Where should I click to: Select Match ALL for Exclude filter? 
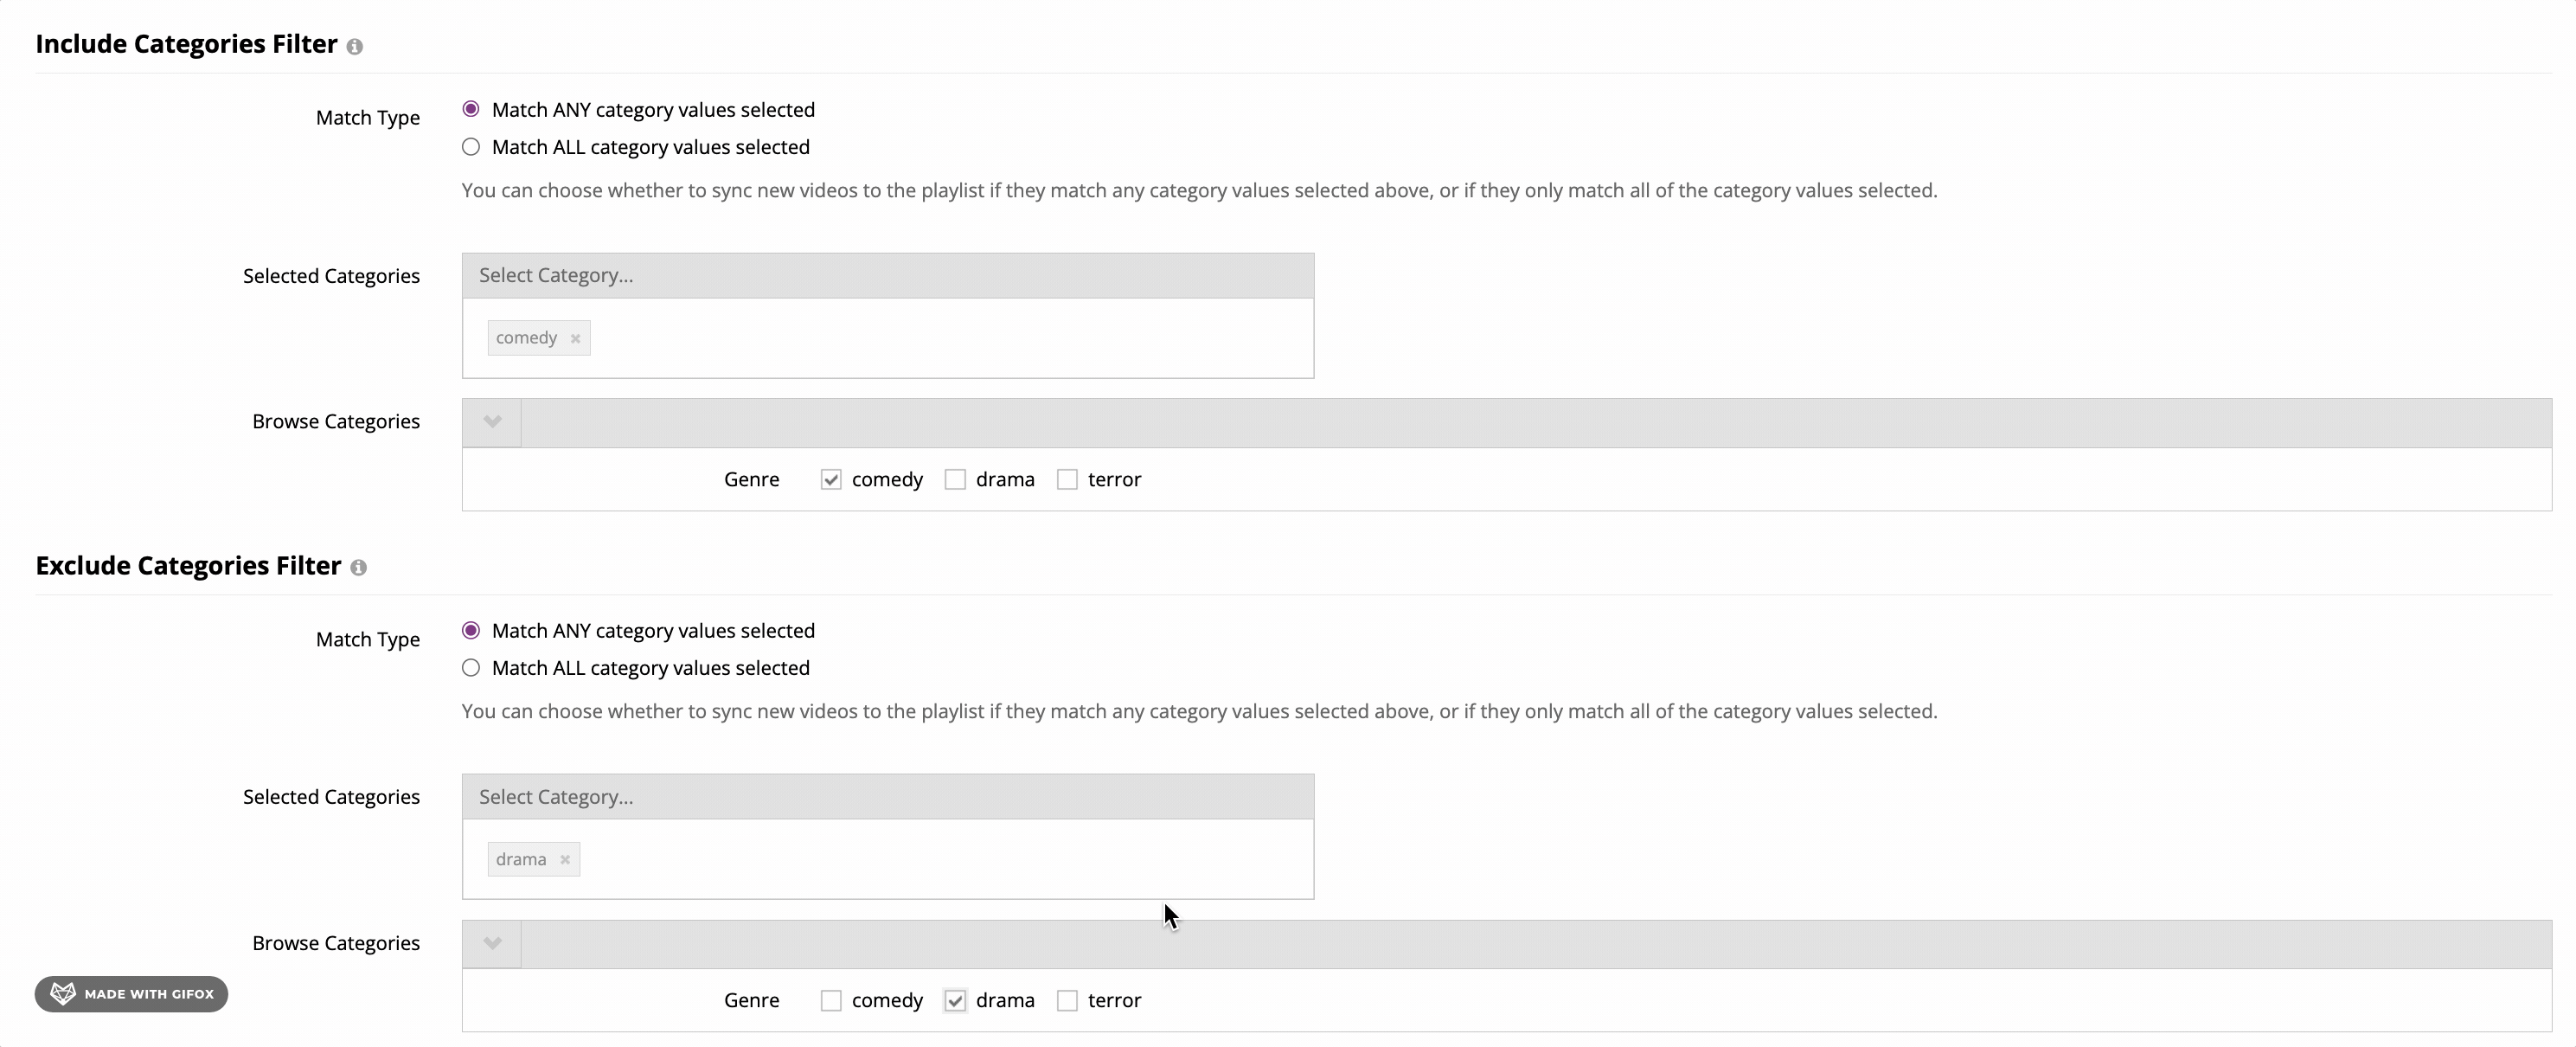(x=471, y=668)
